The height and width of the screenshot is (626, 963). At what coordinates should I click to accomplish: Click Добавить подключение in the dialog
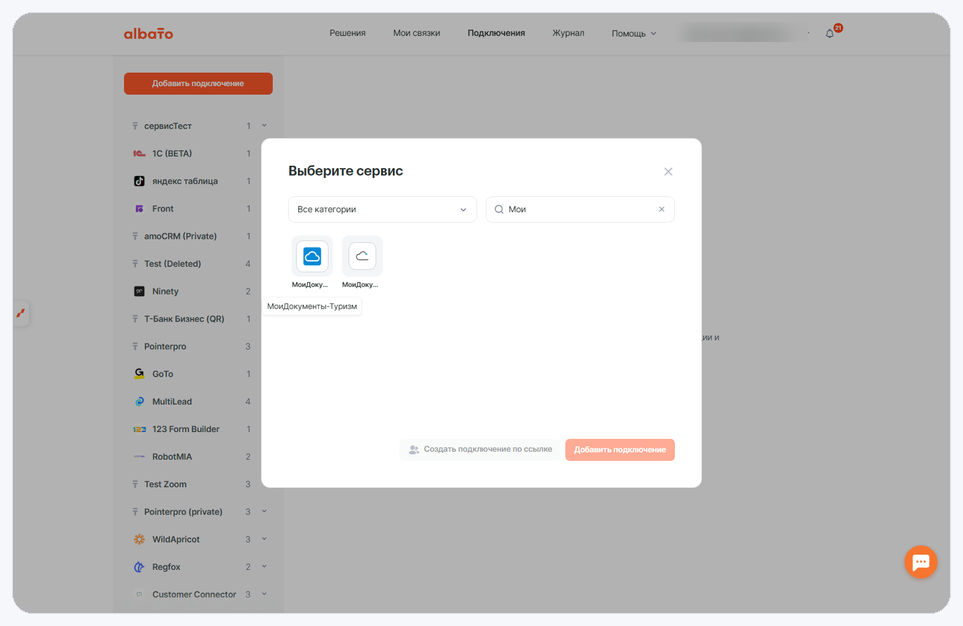(620, 450)
